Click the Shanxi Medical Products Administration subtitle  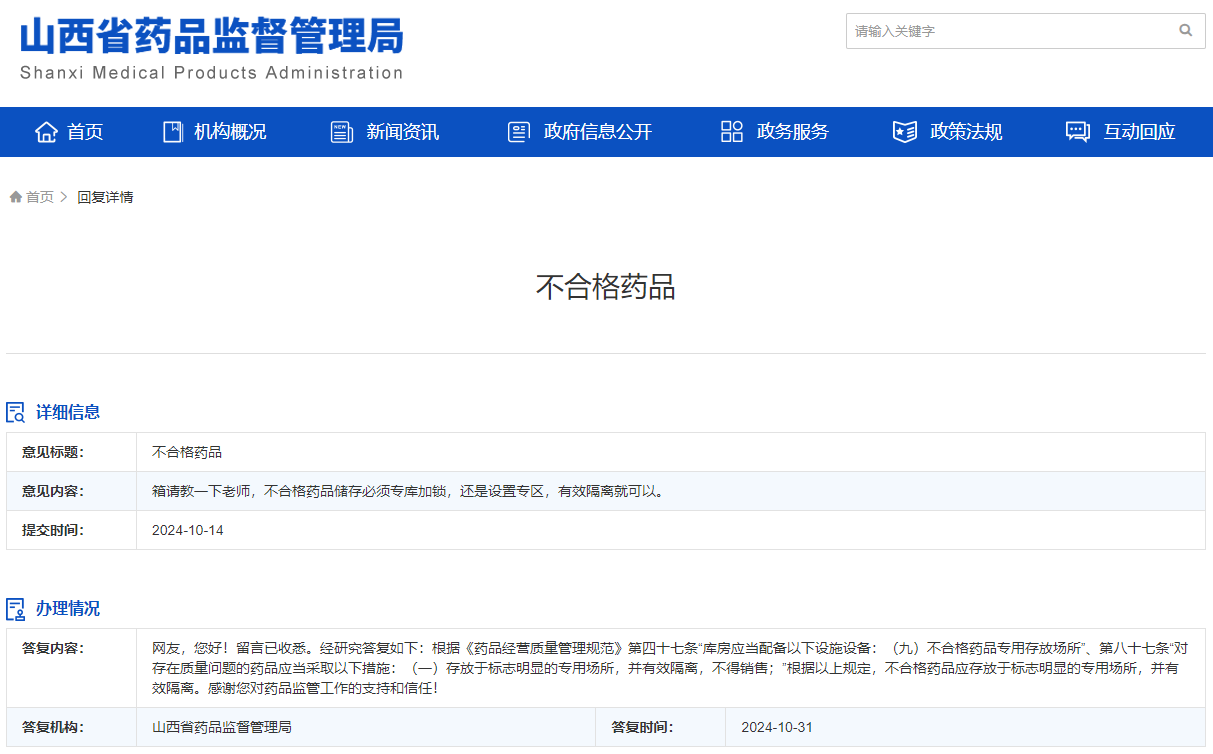click(211, 73)
